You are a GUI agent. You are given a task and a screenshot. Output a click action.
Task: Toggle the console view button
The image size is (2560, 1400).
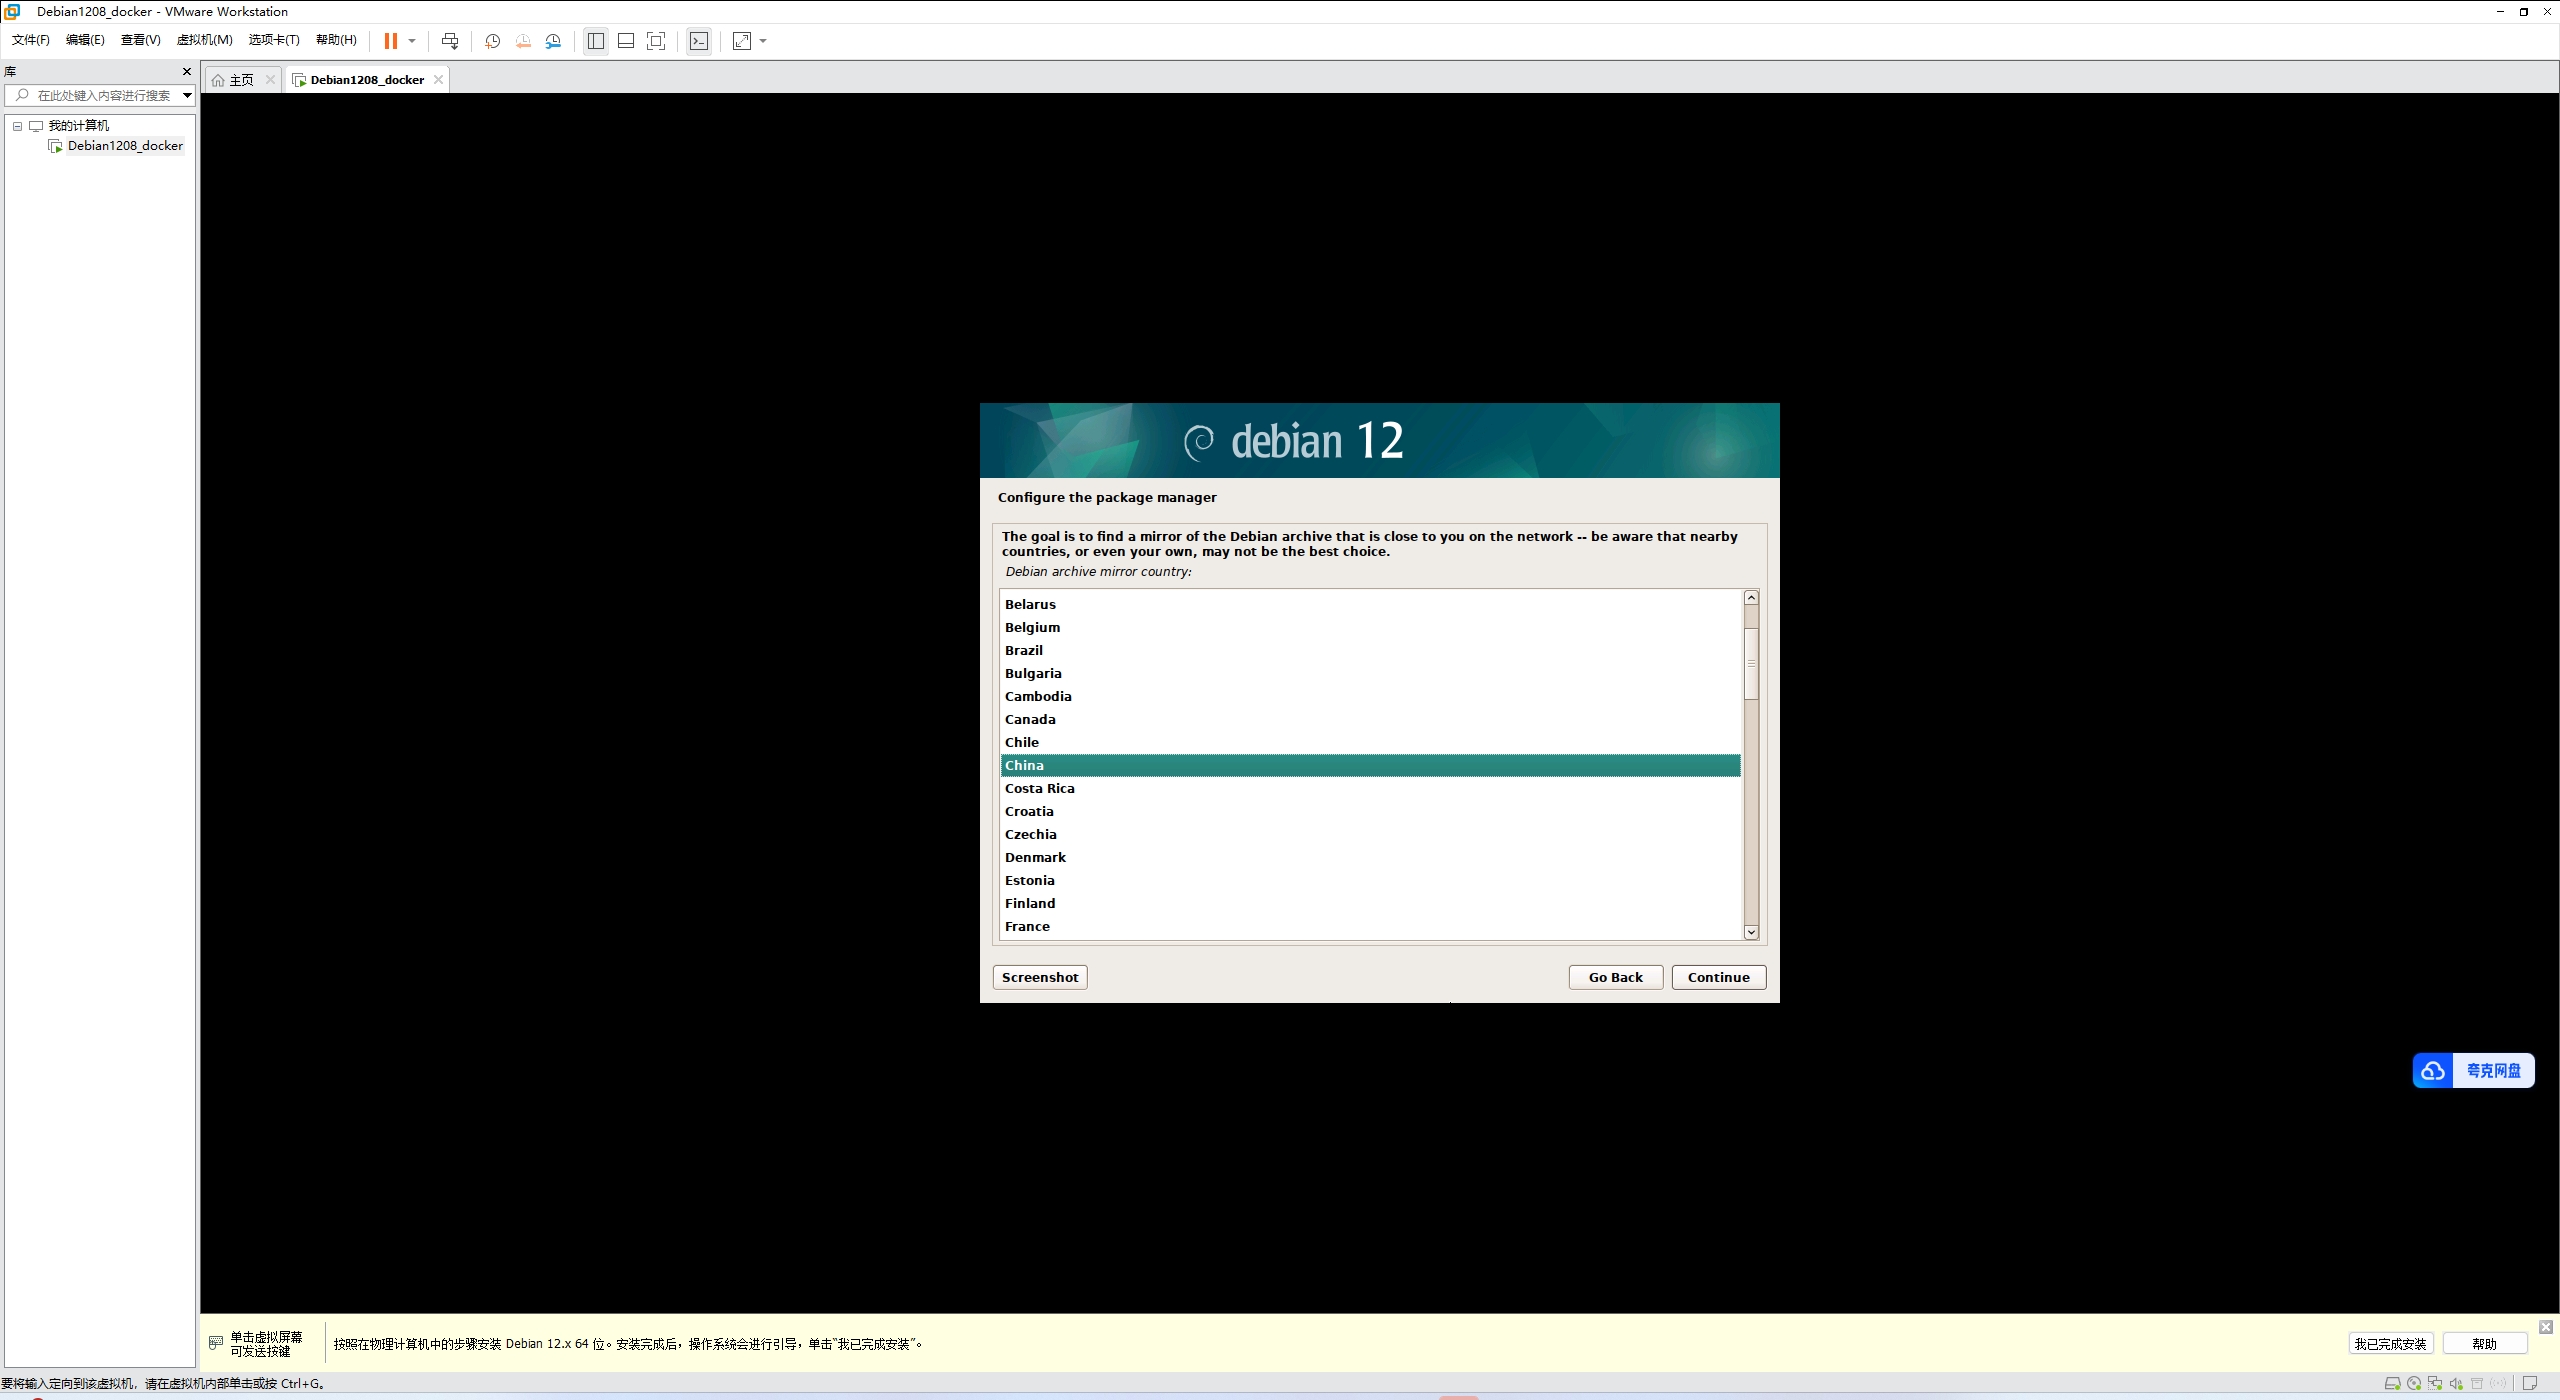[x=699, y=41]
